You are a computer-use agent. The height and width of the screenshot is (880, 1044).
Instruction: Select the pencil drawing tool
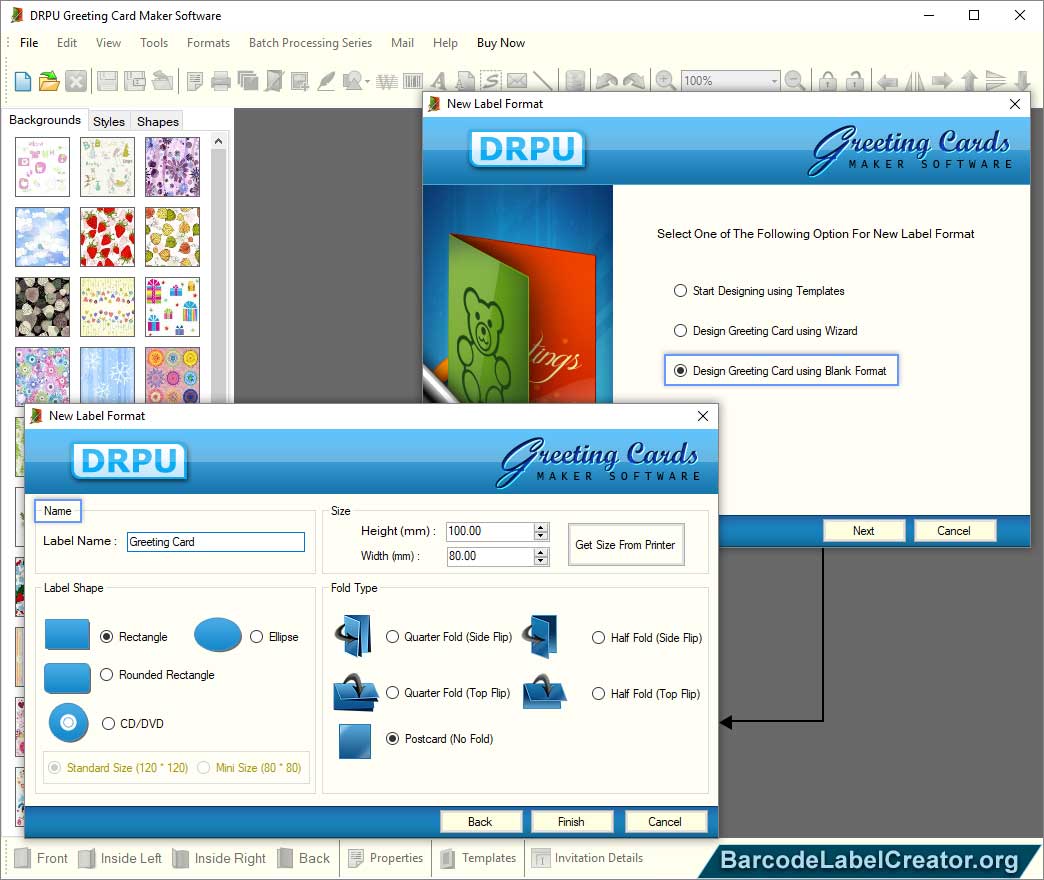click(326, 81)
